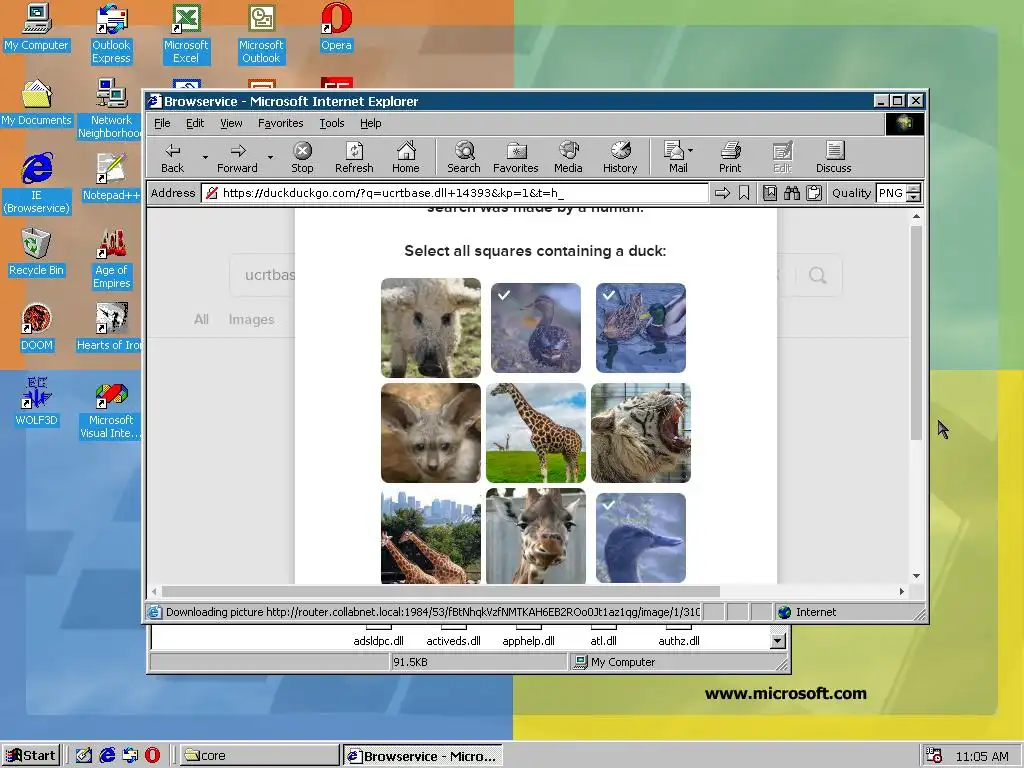Click the Back toolbar button
This screenshot has width=1024, height=768.
[x=172, y=158]
